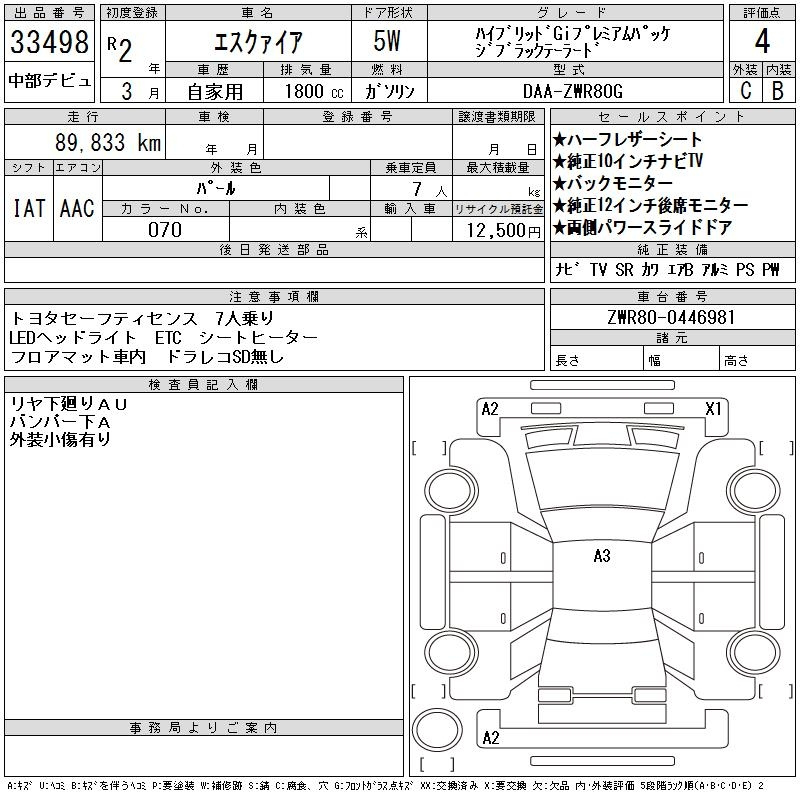Click the chassis number ZWR80-0446981
This screenshot has height=800, width=800.
(671, 317)
